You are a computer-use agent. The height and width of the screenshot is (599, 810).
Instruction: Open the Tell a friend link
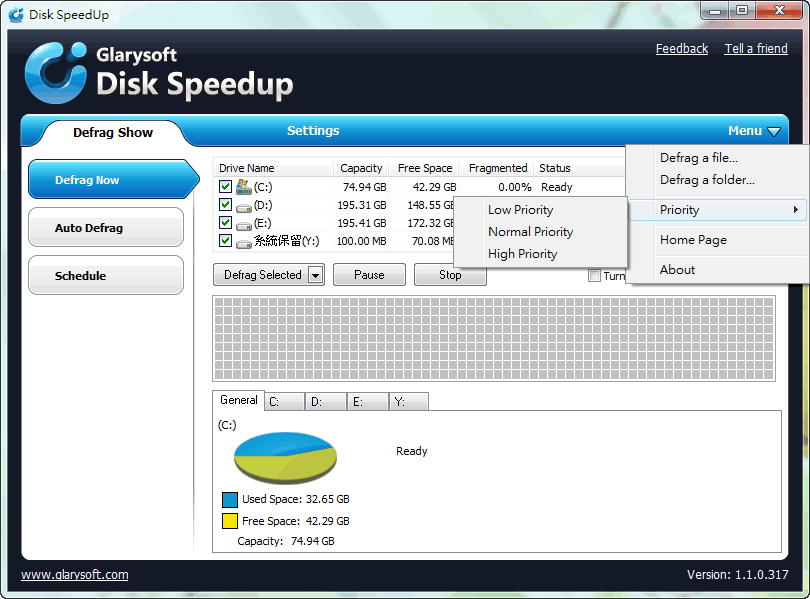click(x=756, y=49)
